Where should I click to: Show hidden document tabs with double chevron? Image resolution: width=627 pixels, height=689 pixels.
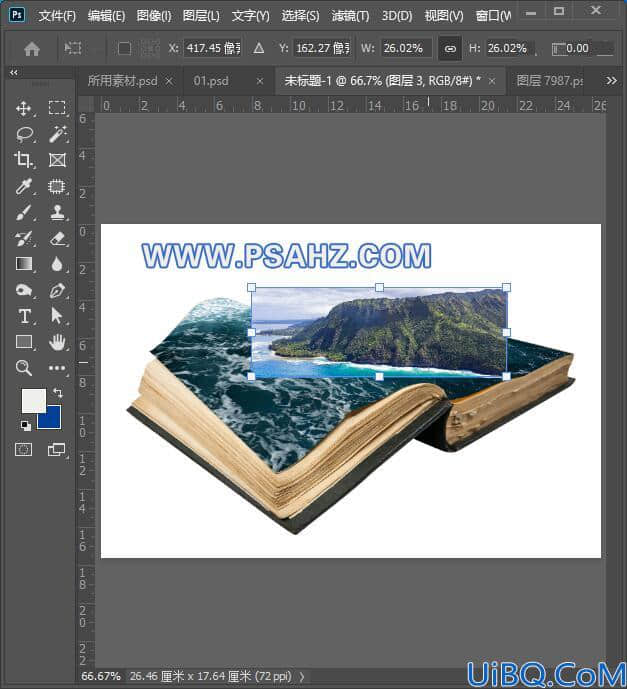click(x=611, y=80)
